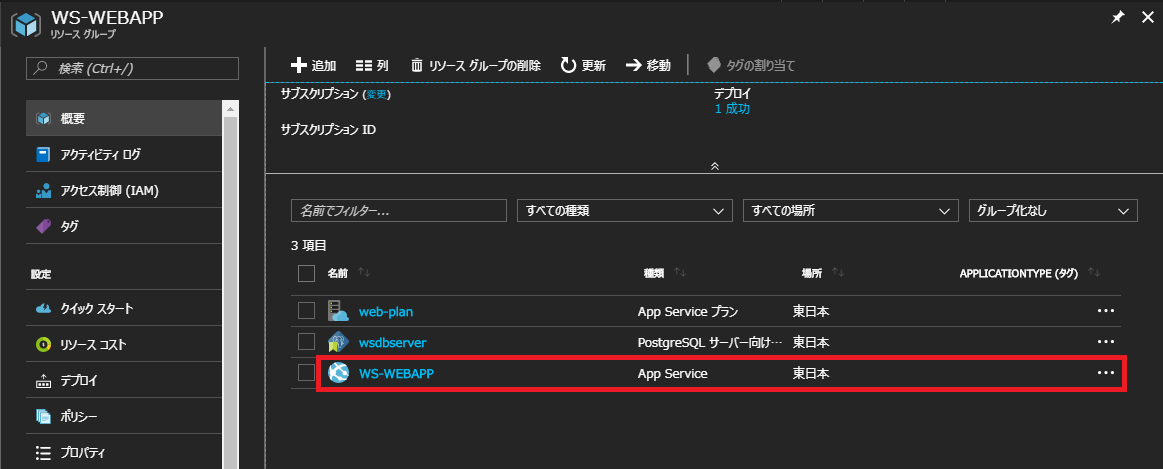This screenshot has height=469, width=1163.
Task: Check the WS-WEBAPP row checkbox
Action: click(306, 373)
